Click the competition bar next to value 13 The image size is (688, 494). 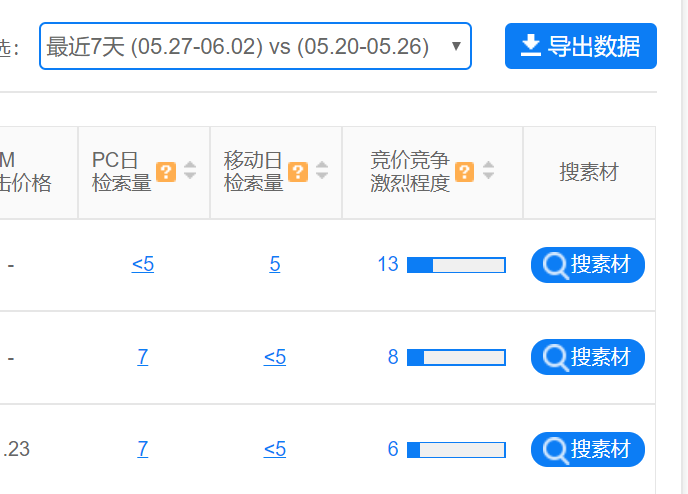click(456, 265)
